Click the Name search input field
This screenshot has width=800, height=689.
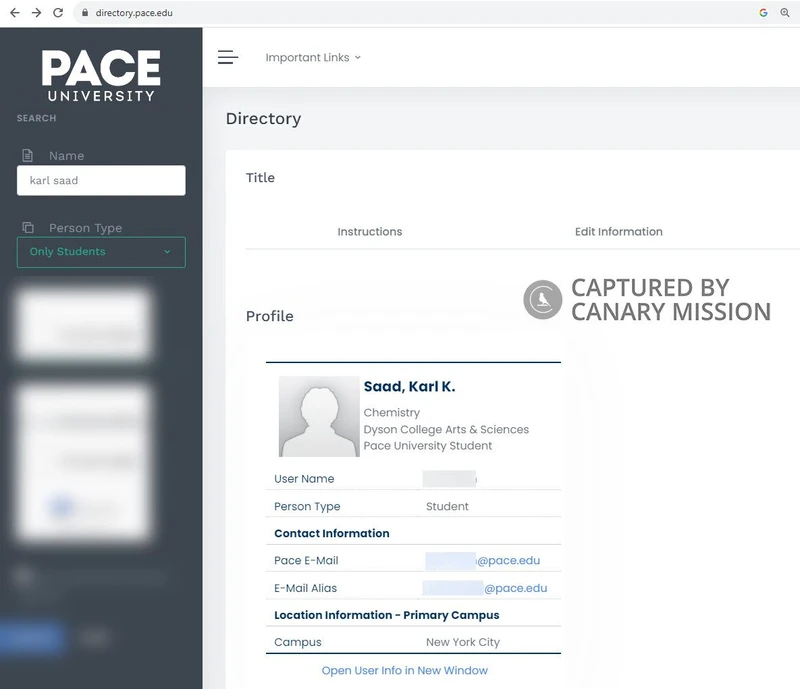(101, 181)
